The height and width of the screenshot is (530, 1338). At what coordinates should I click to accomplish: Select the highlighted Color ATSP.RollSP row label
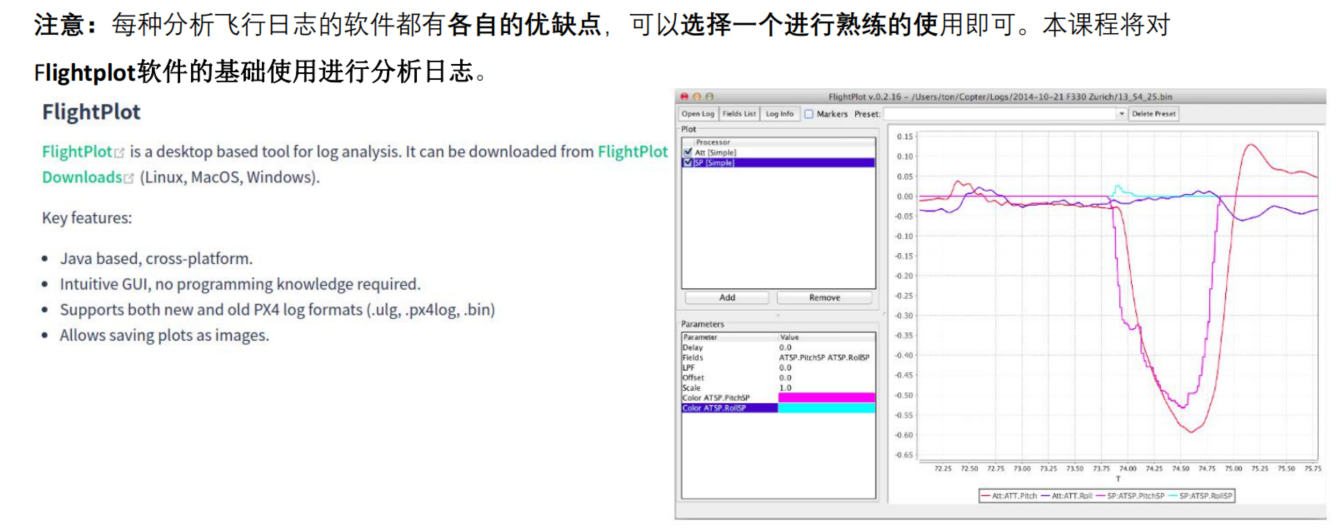coord(729,407)
